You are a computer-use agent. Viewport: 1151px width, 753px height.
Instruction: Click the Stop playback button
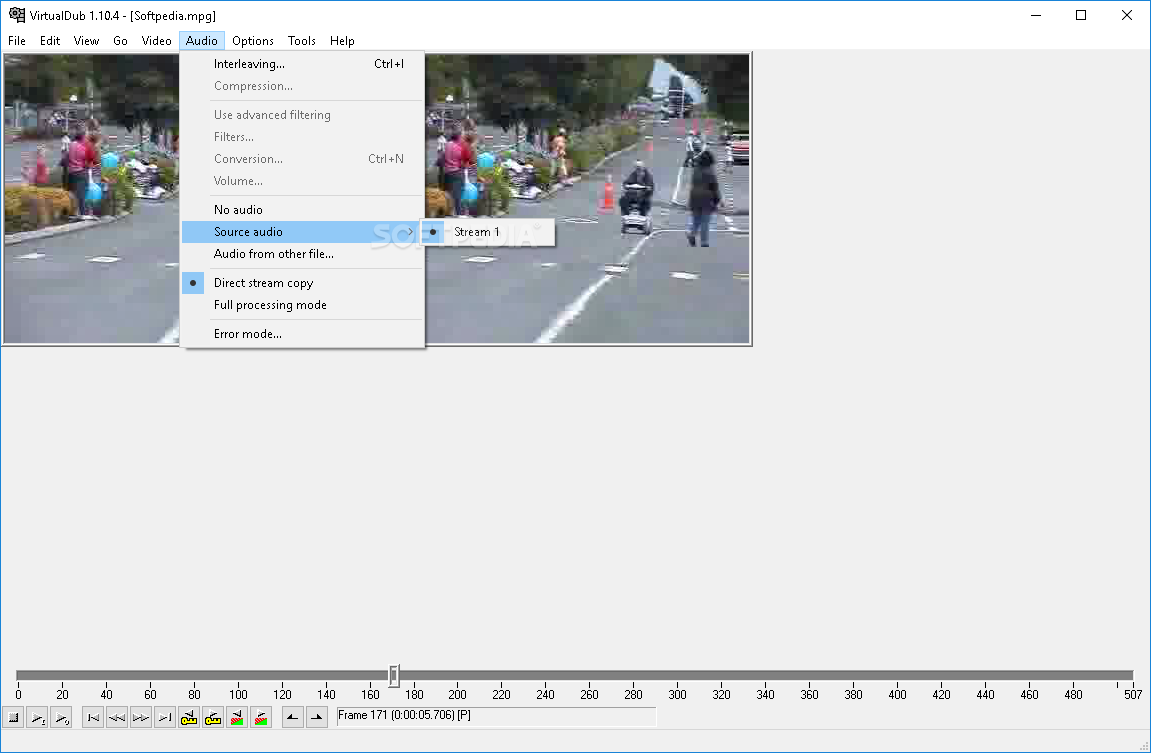tap(13, 717)
